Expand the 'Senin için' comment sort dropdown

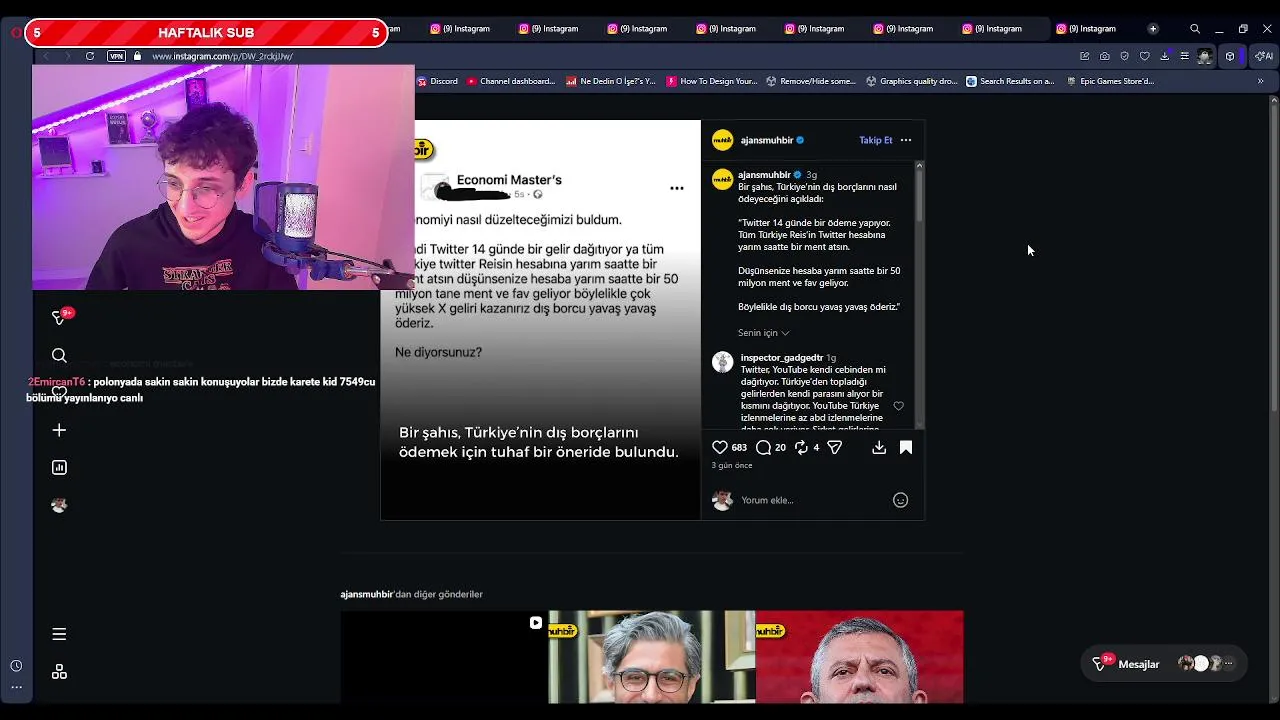[x=764, y=333]
